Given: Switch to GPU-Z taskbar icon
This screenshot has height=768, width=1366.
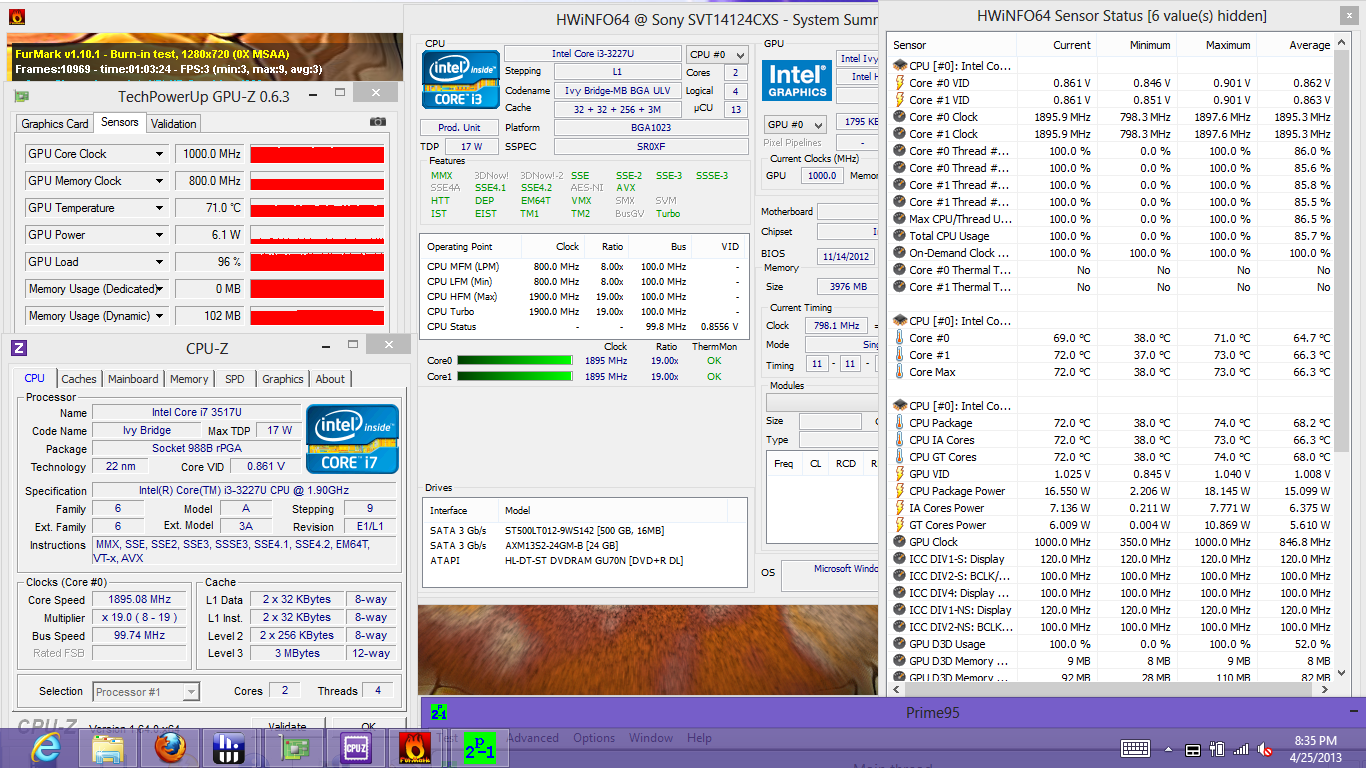Looking at the screenshot, I should (x=293, y=747).
